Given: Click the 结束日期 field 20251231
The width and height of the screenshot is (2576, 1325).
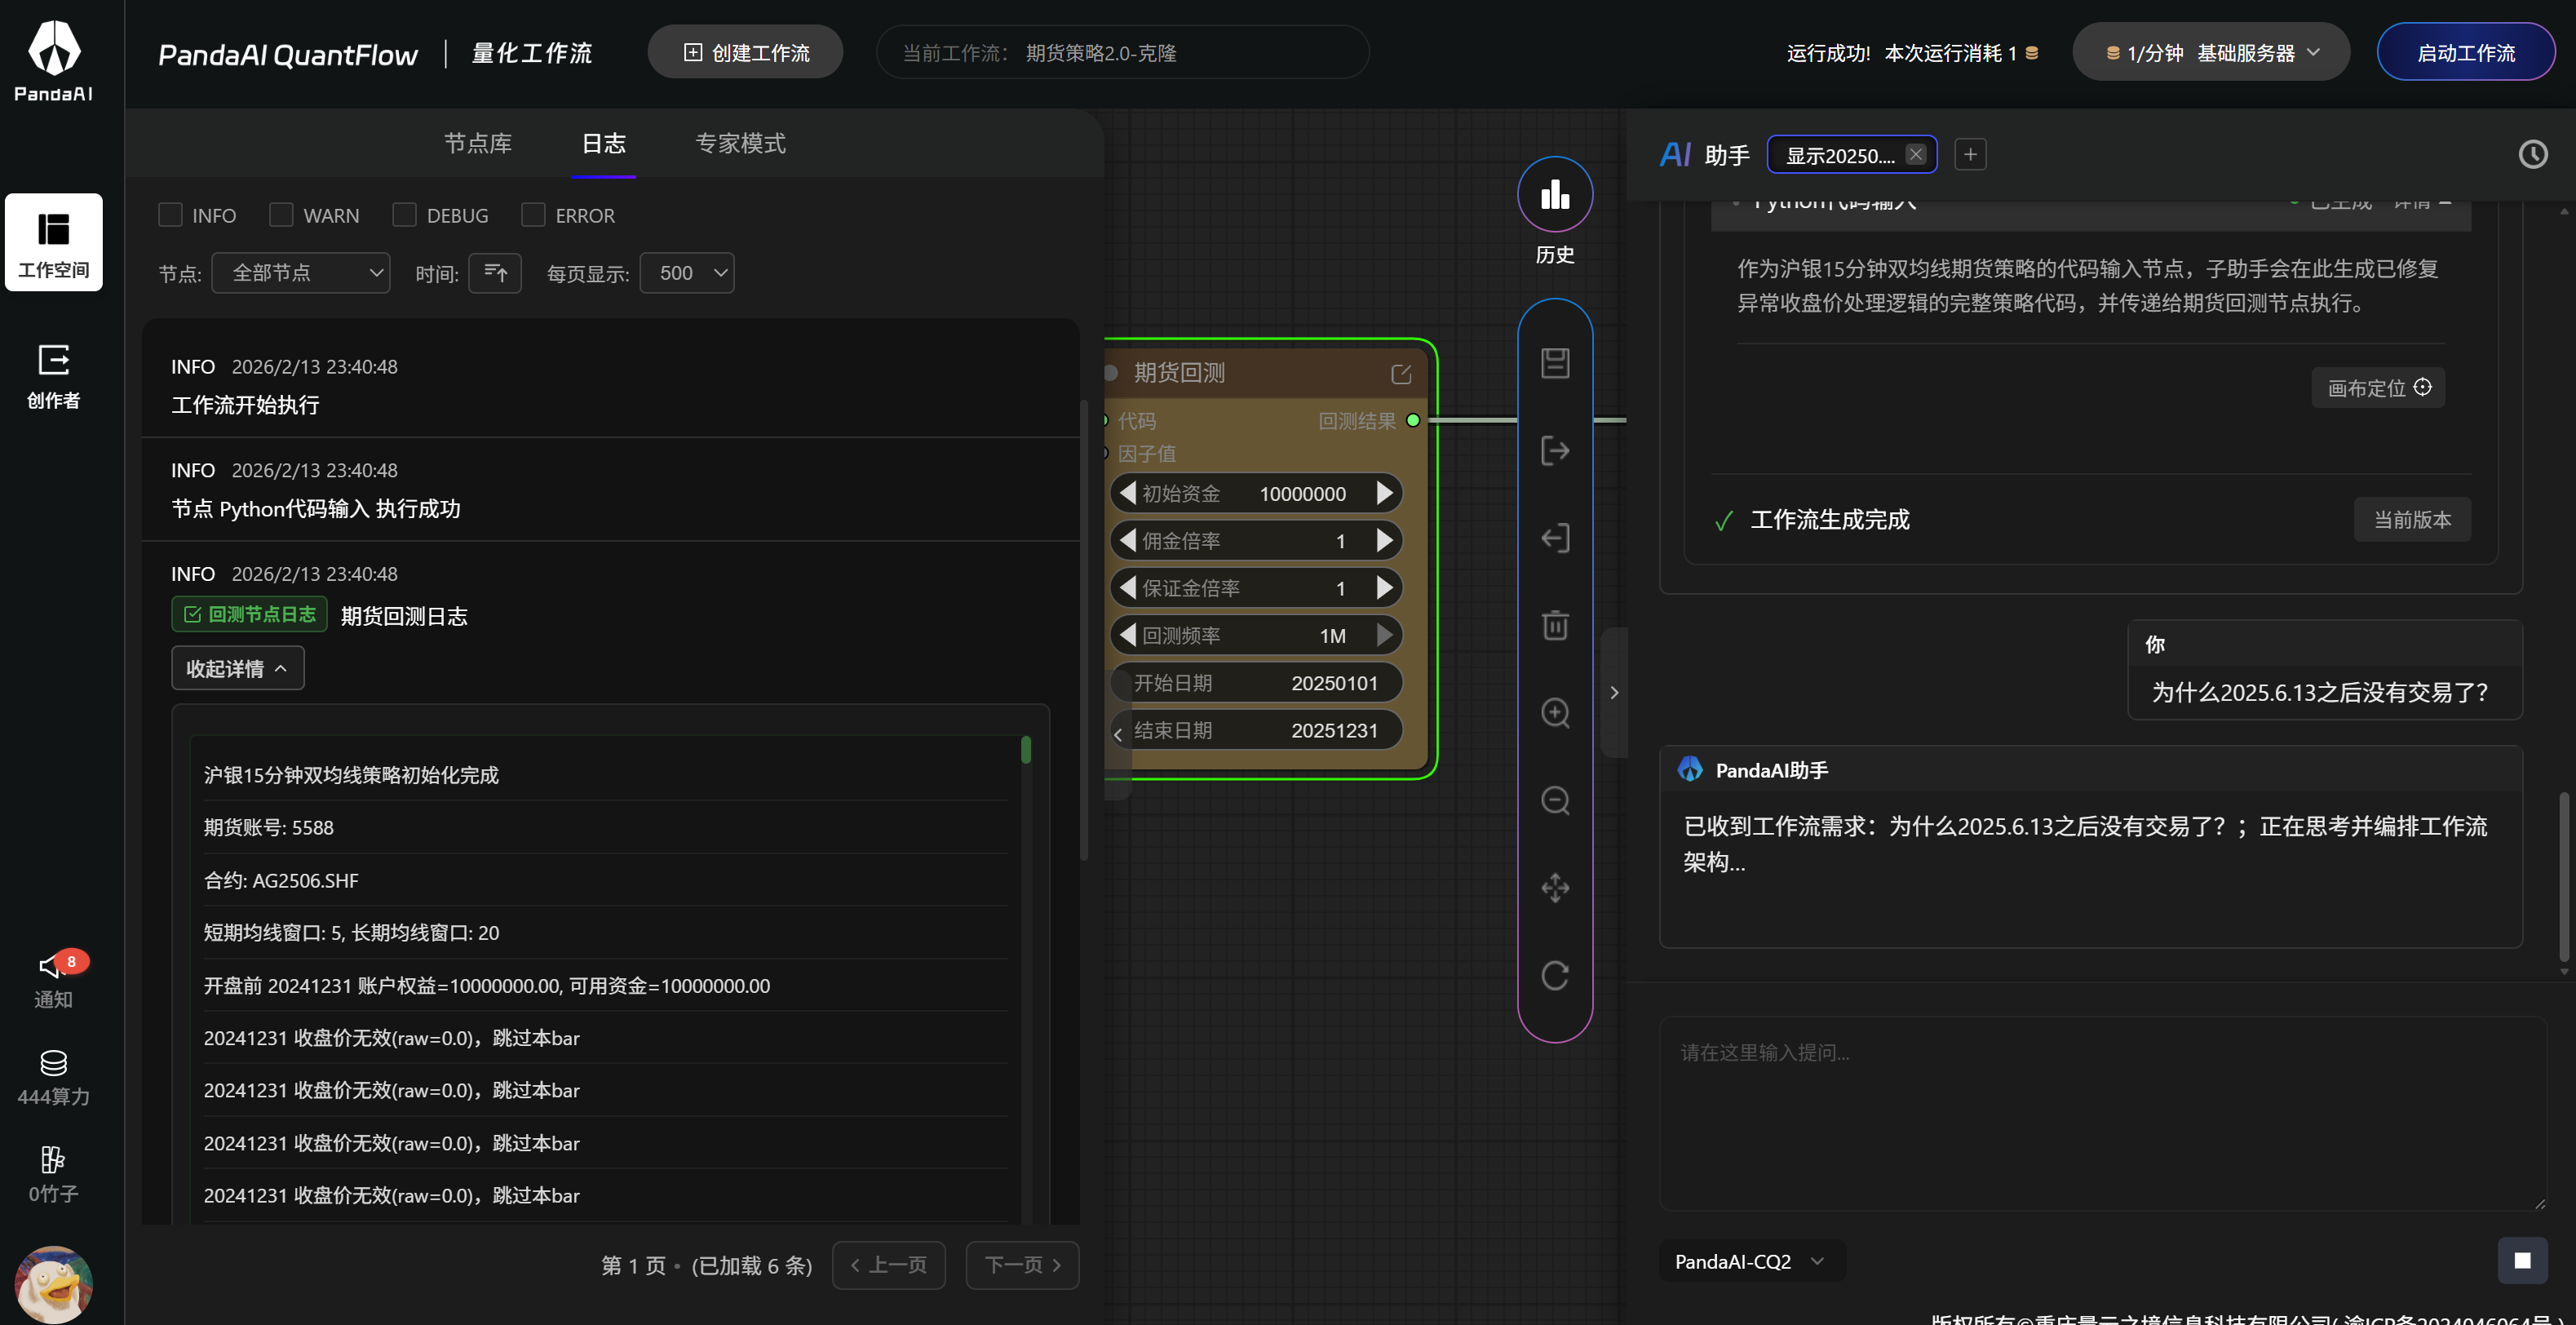Looking at the screenshot, I should (x=1256, y=730).
